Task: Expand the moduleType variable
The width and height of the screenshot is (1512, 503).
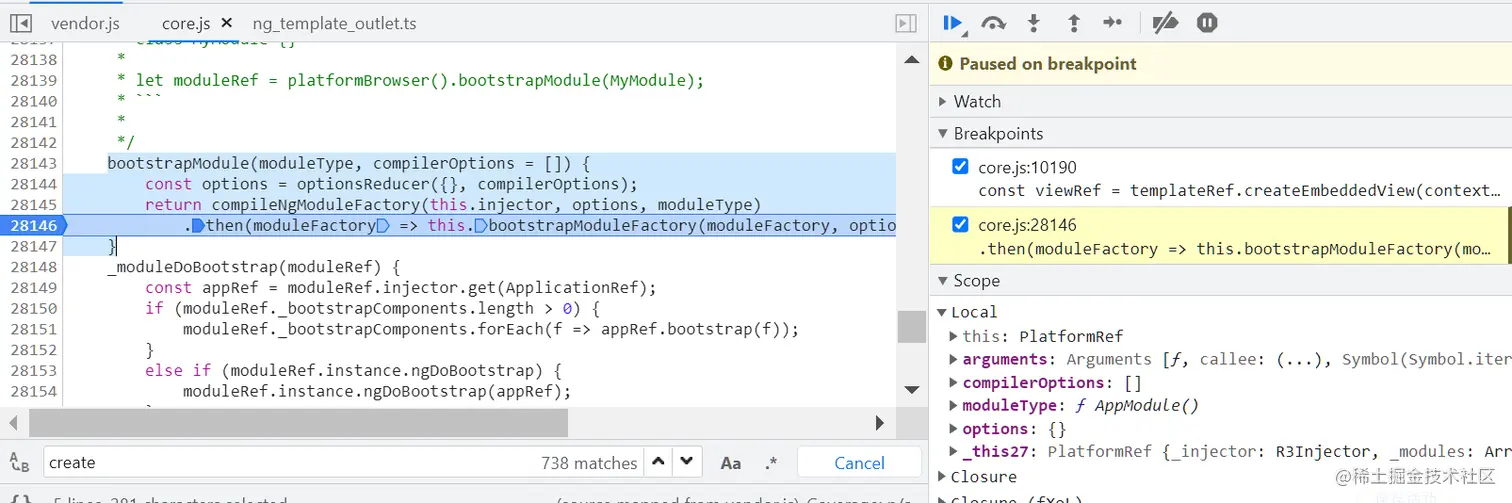Action: (x=954, y=405)
